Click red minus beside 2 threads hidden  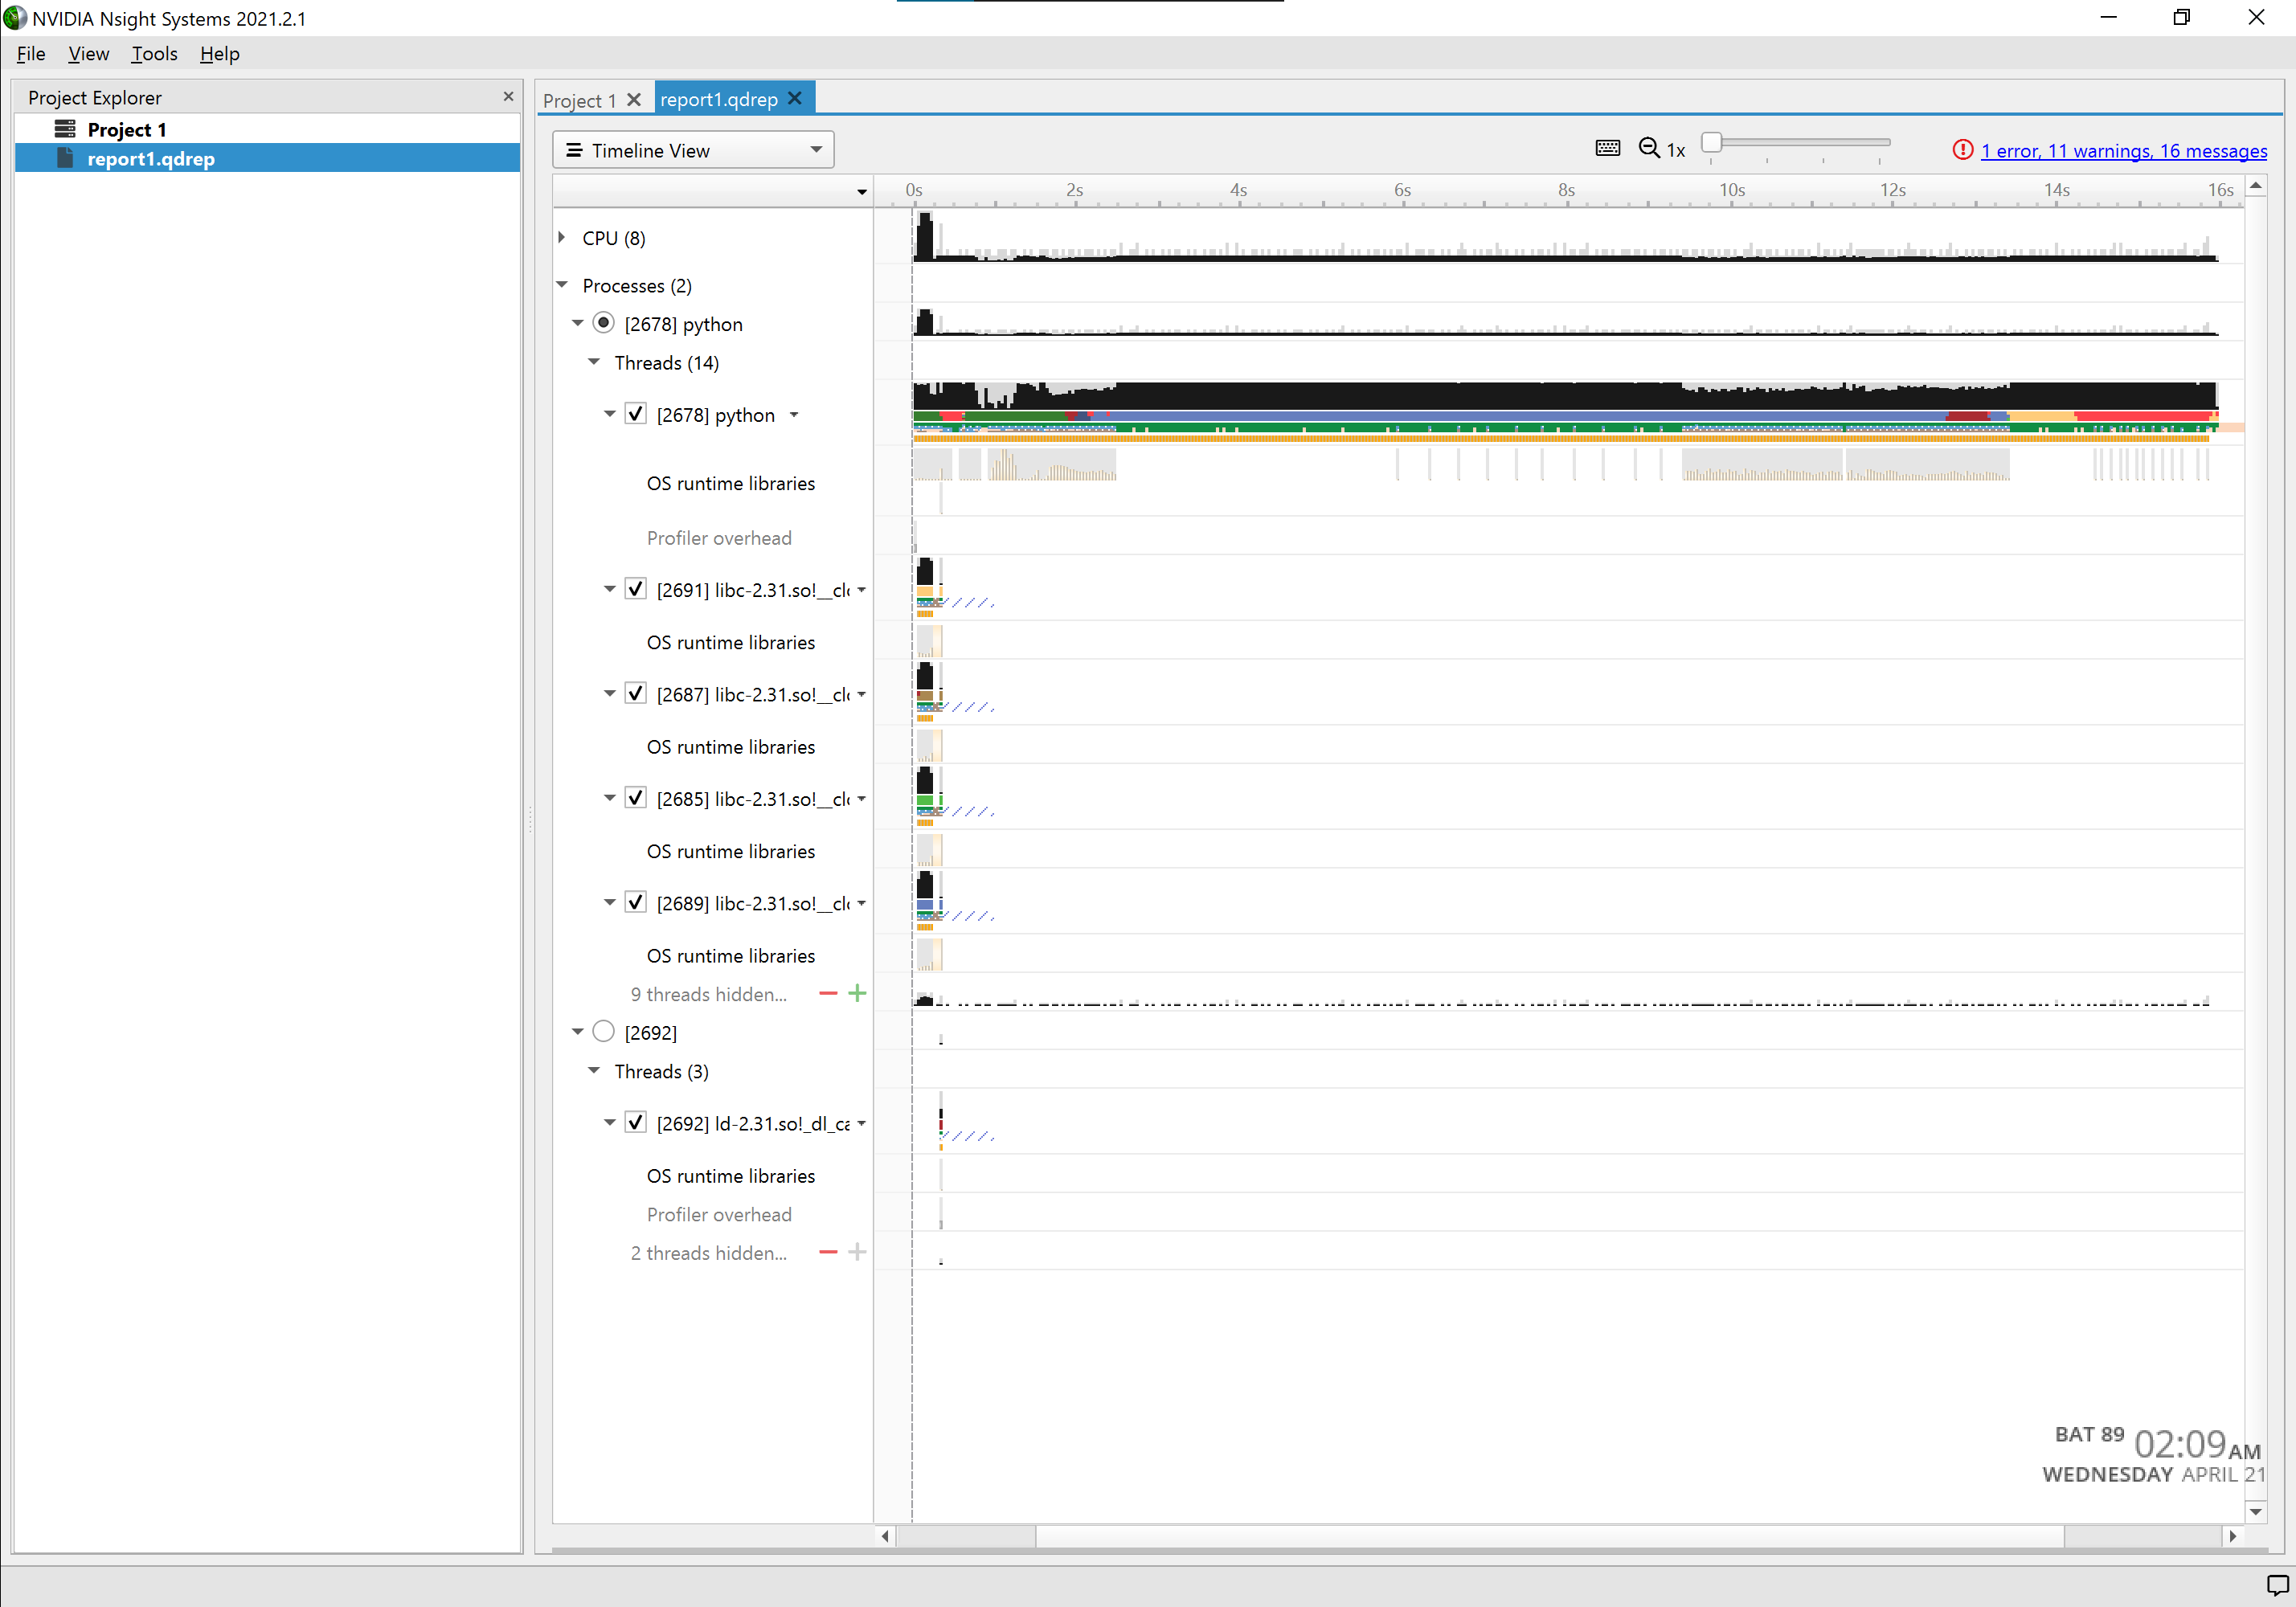pyautogui.click(x=828, y=1252)
